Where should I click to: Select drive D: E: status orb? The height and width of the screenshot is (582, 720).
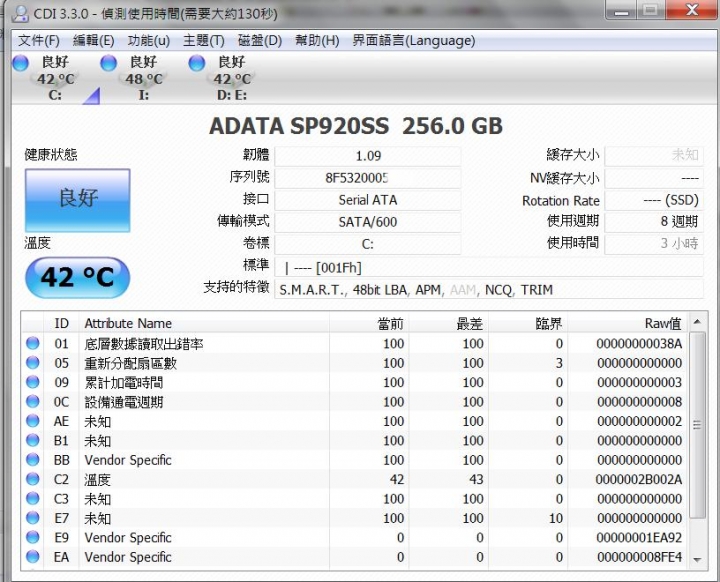pos(197,63)
